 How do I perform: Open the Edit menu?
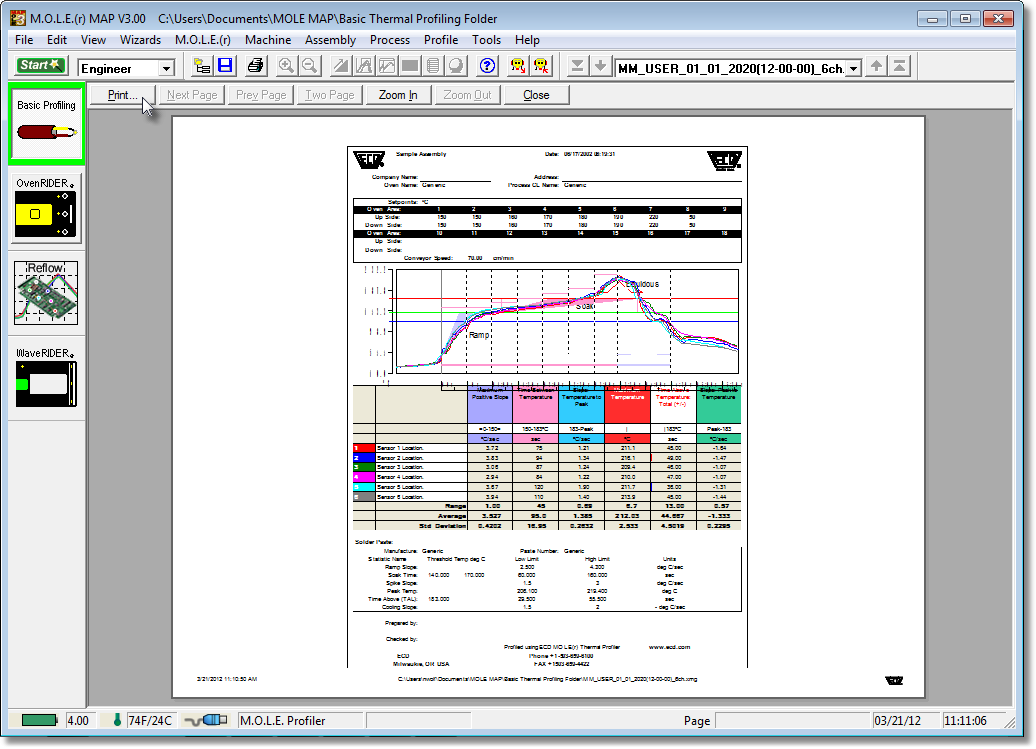click(x=57, y=40)
